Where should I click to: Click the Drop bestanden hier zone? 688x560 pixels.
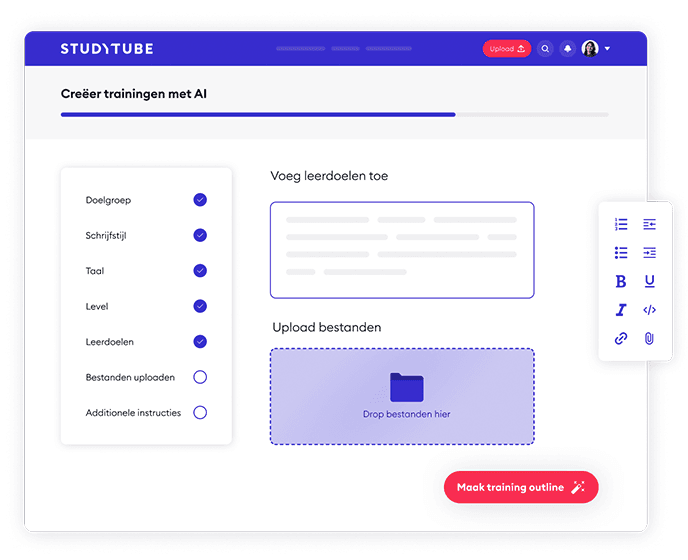402,396
